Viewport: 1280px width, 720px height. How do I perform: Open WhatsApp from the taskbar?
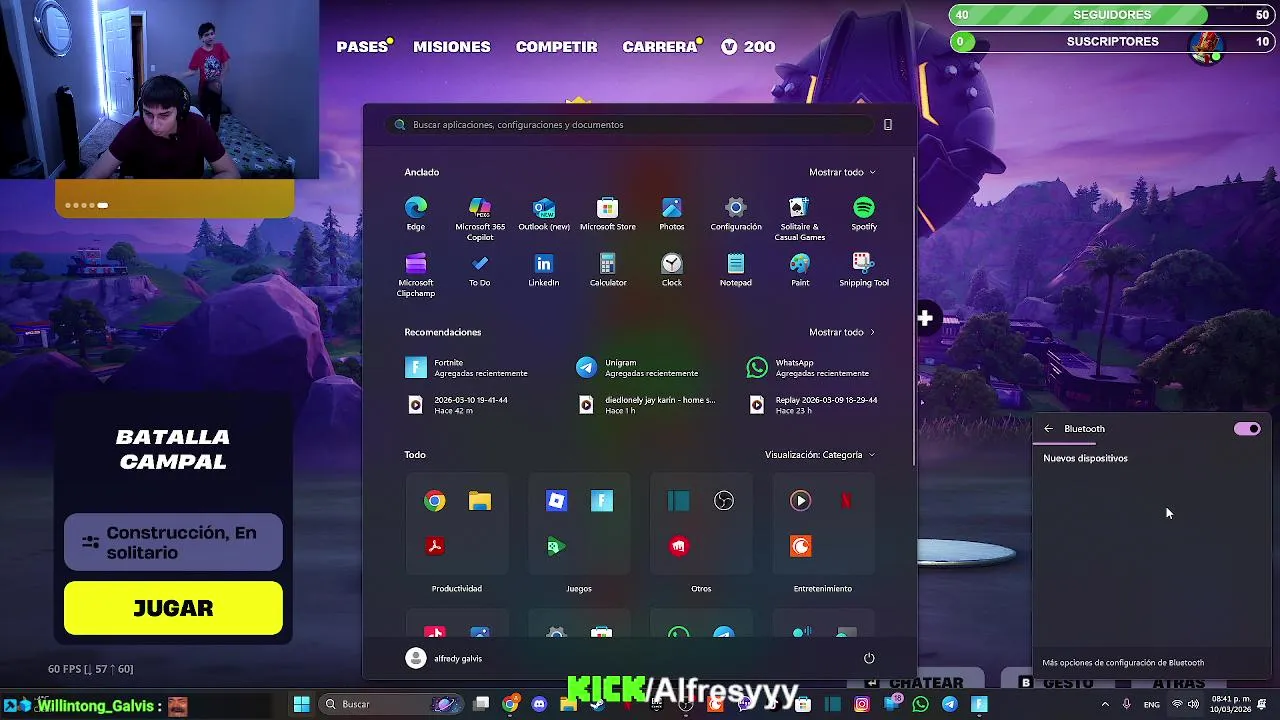pos(921,704)
